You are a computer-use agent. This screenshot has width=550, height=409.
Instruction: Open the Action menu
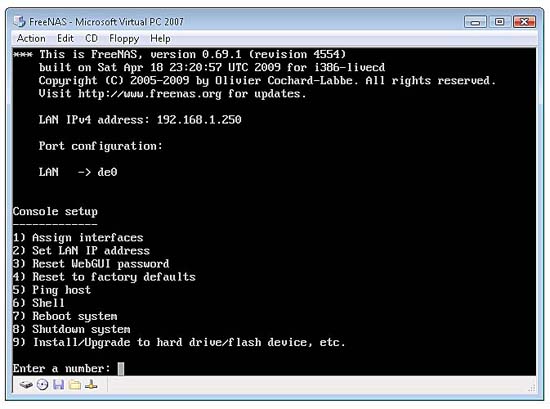pos(31,38)
